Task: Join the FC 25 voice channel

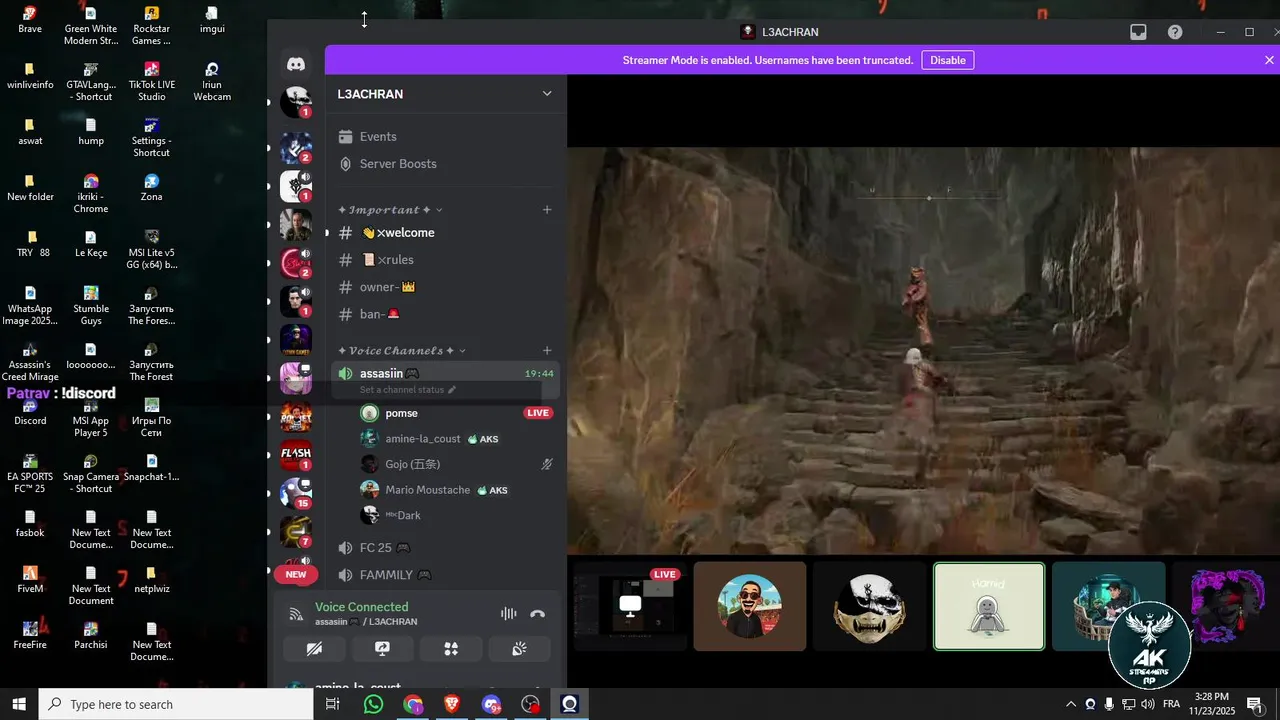Action: (446, 548)
